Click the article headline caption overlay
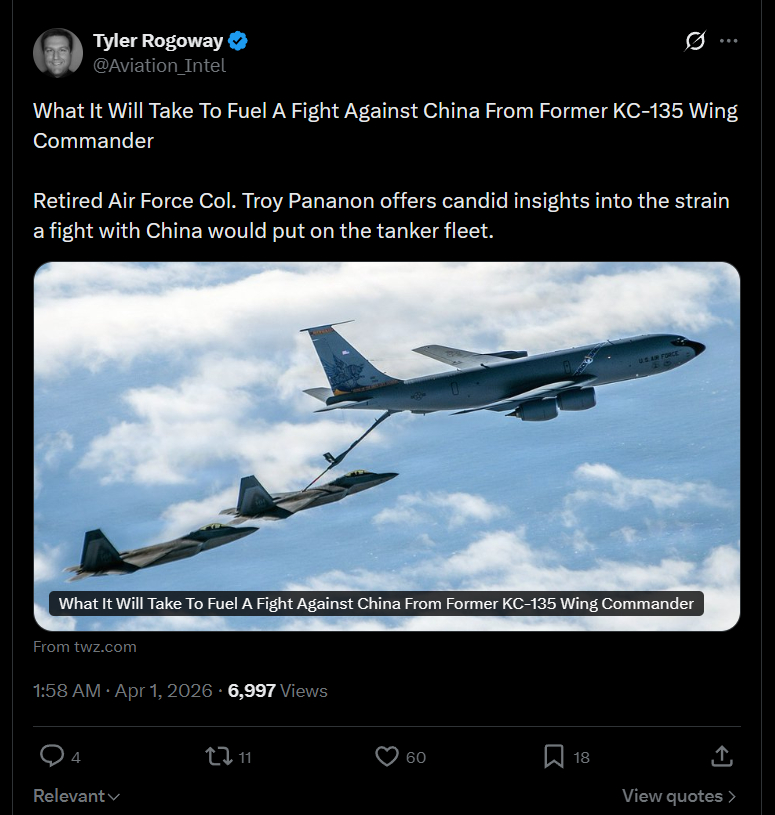 point(376,603)
